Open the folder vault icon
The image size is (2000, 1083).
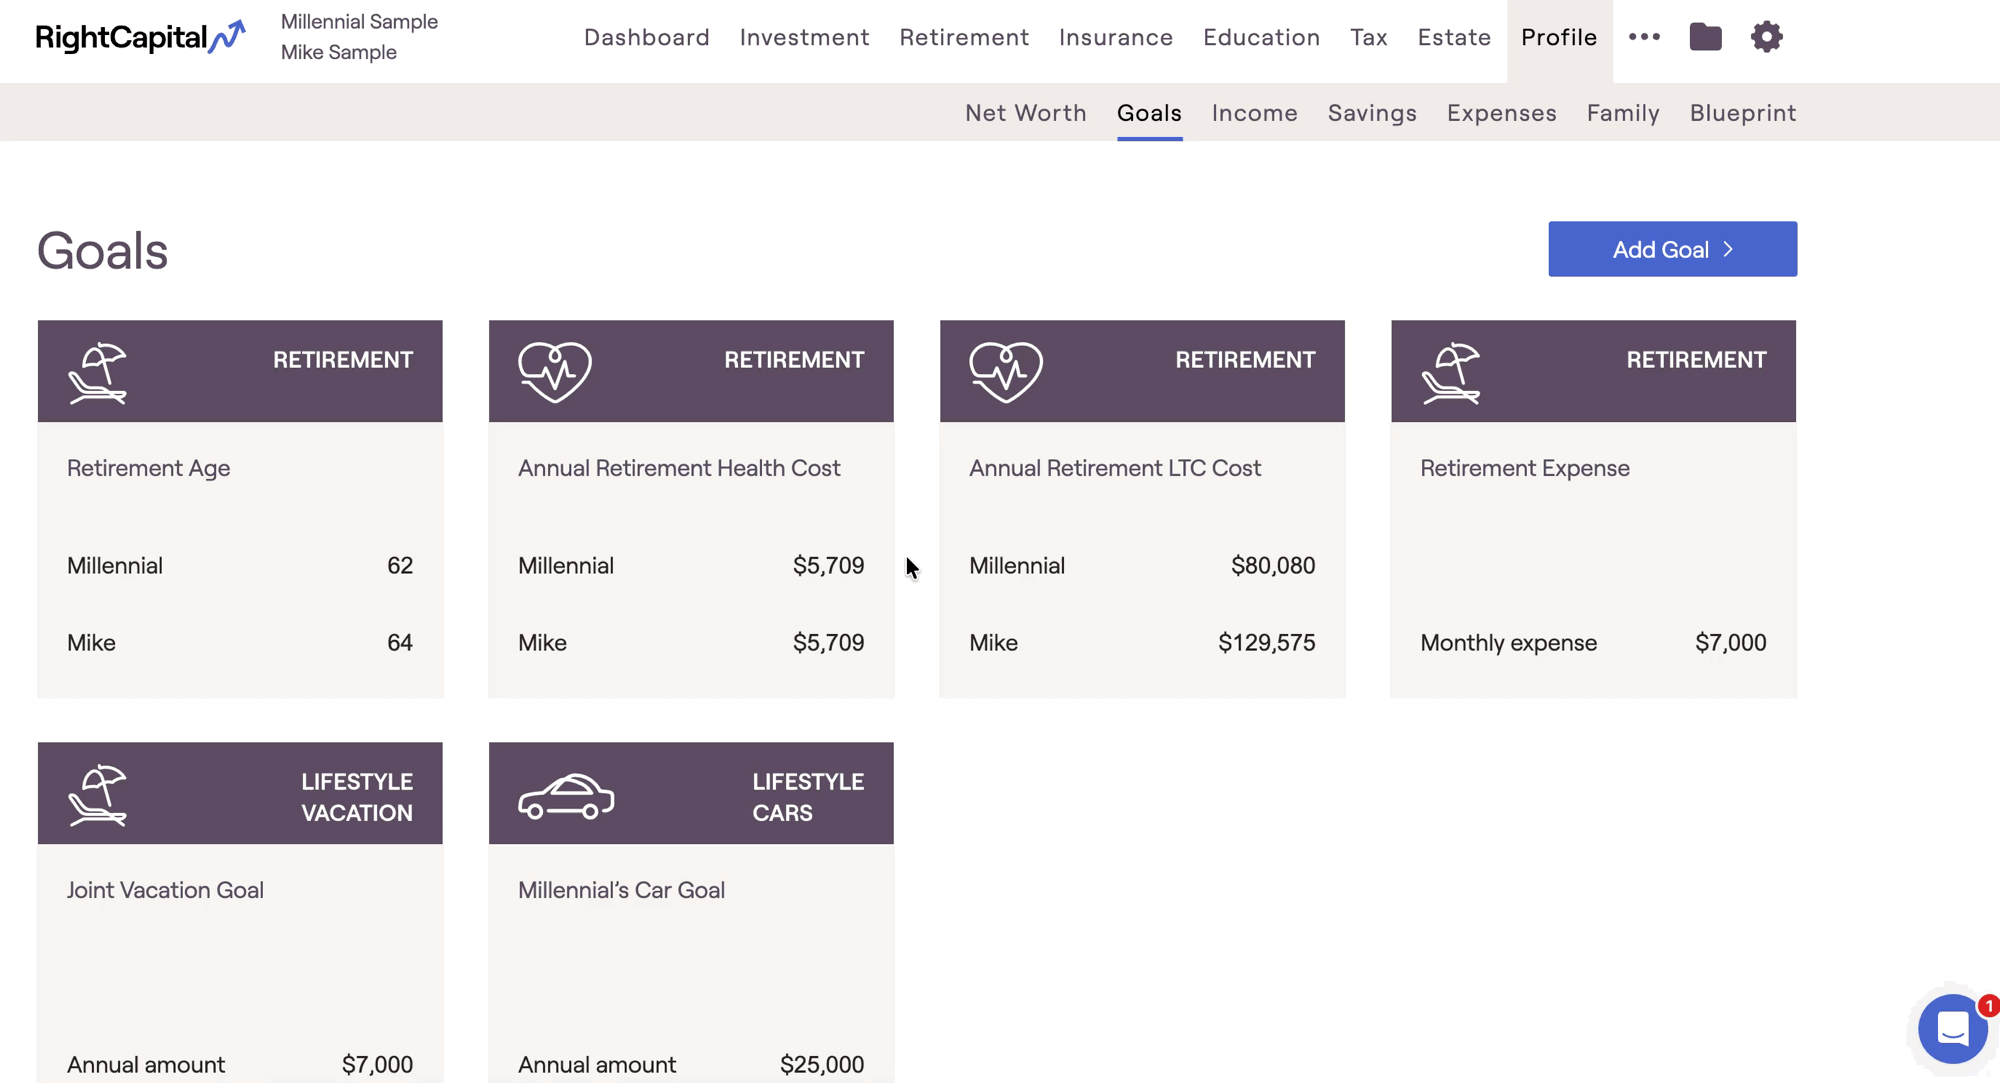pyautogui.click(x=1705, y=37)
